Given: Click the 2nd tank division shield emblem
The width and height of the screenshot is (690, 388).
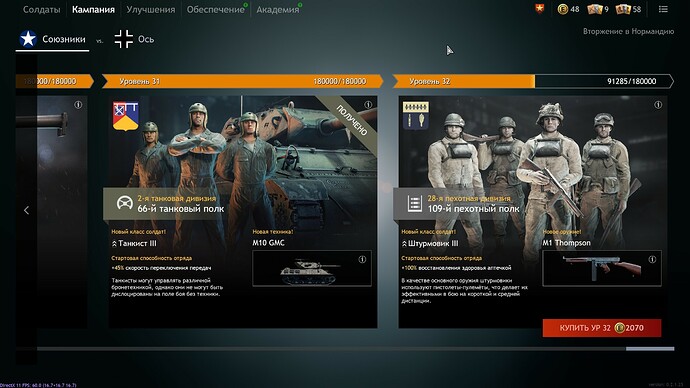Looking at the screenshot, I should 126,117.
